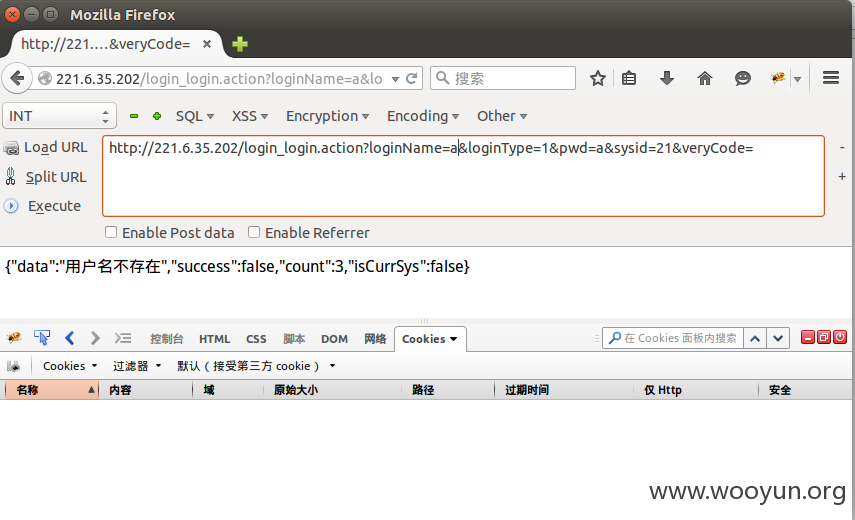Select the Cookies panel tab

[x=430, y=338]
